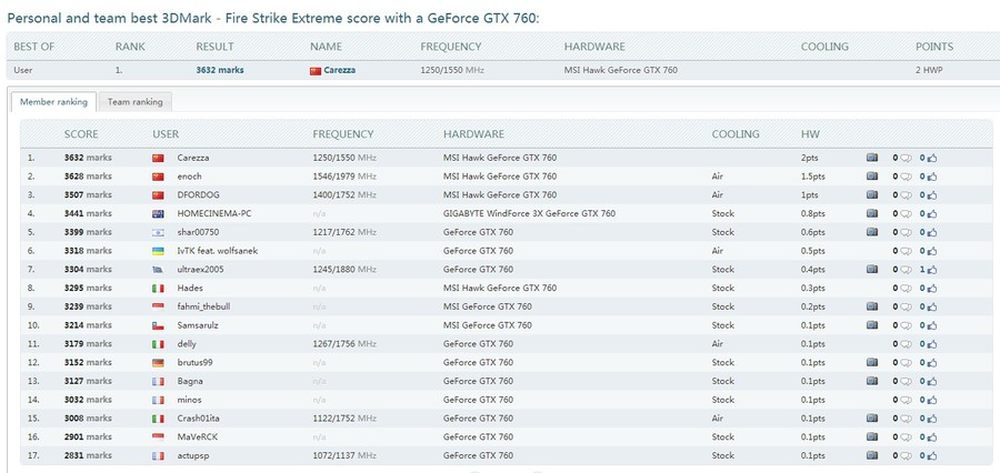Open the comments bubble for minos
Viewport: 1000px width, 473px height.
pyautogui.click(x=905, y=400)
